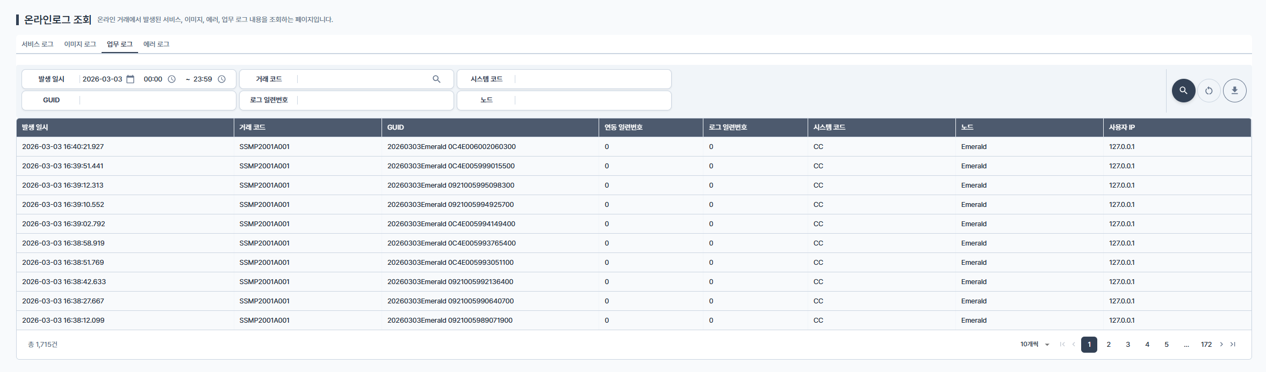Screen dimensions: 1266x372
Task: Run the log search with the magnifier button
Action: [x=1183, y=90]
